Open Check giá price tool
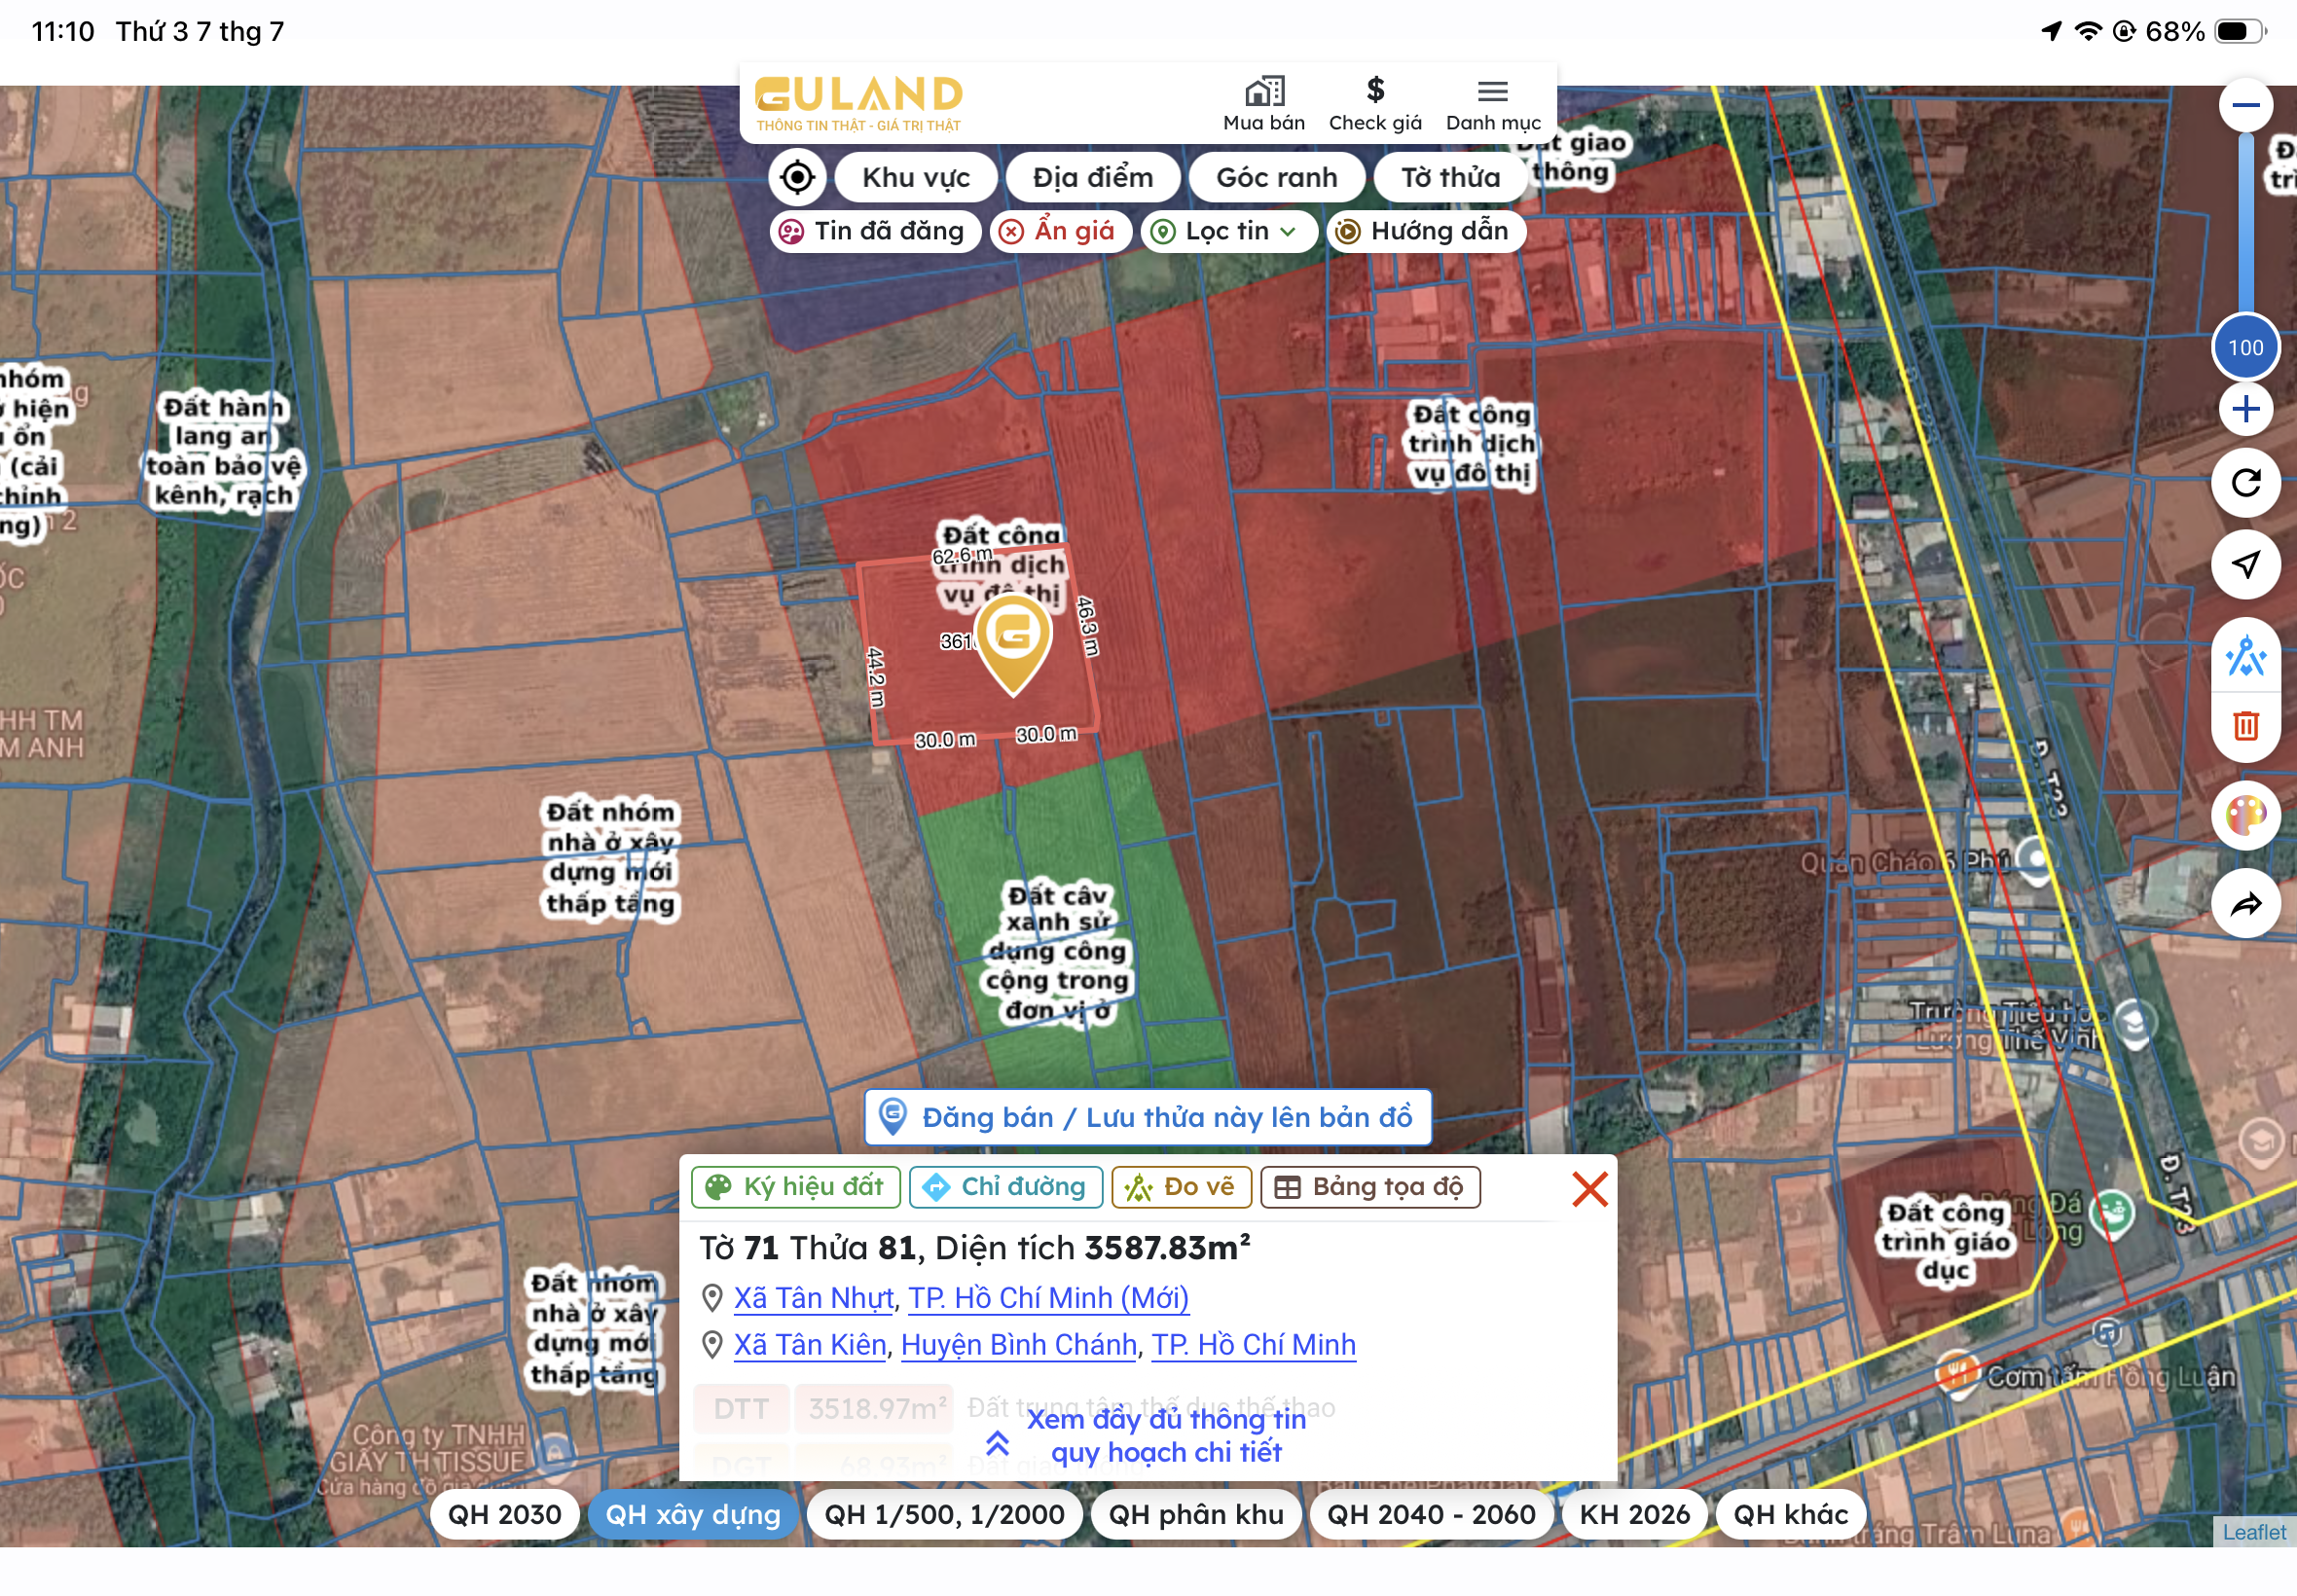2297x1596 pixels. click(x=1375, y=104)
